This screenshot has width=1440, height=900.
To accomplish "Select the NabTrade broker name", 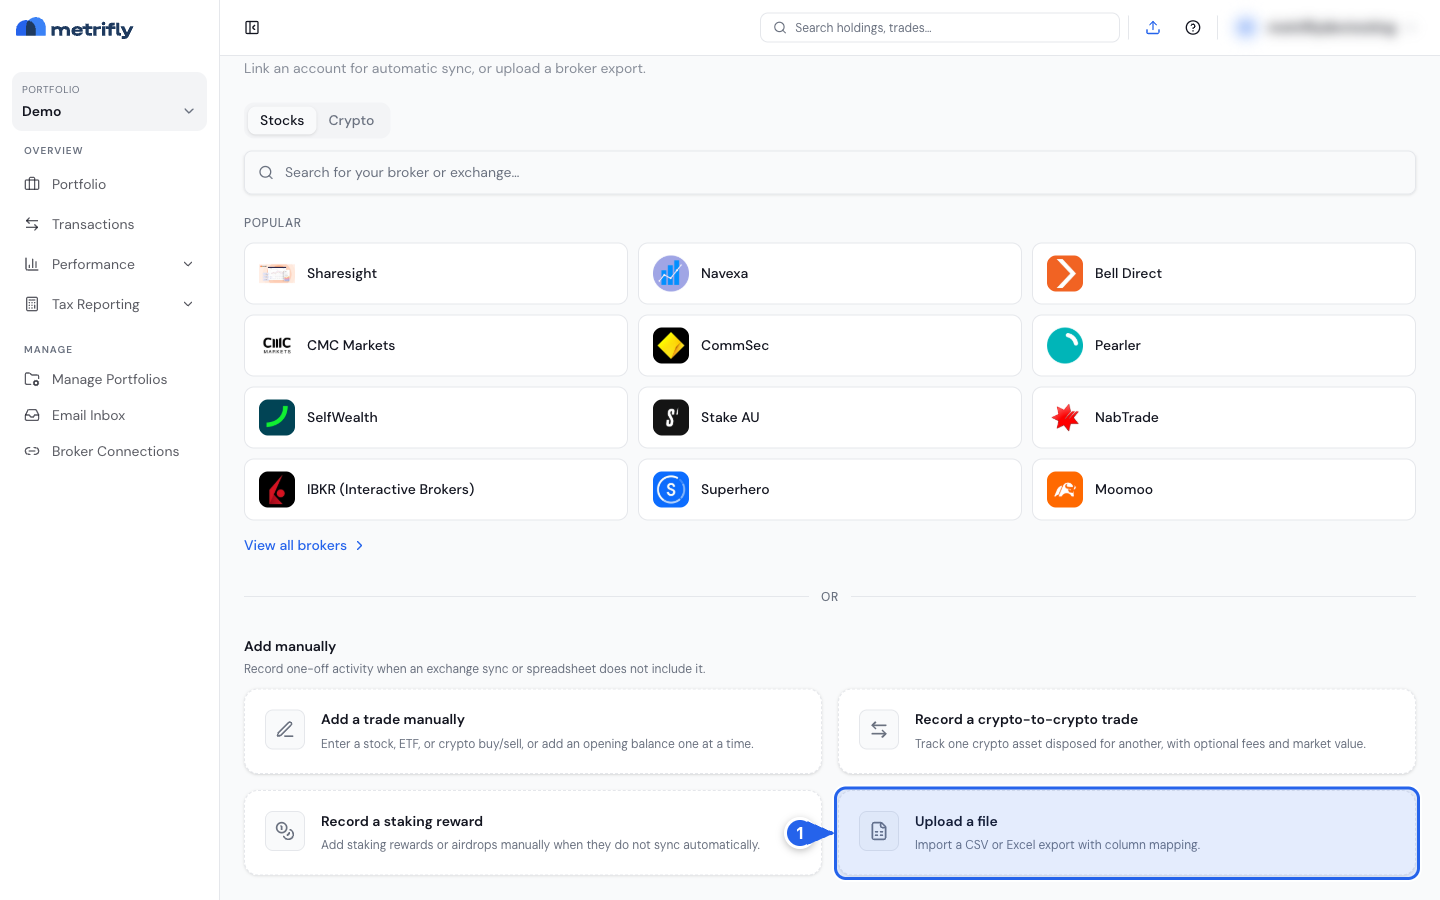I will (1127, 417).
